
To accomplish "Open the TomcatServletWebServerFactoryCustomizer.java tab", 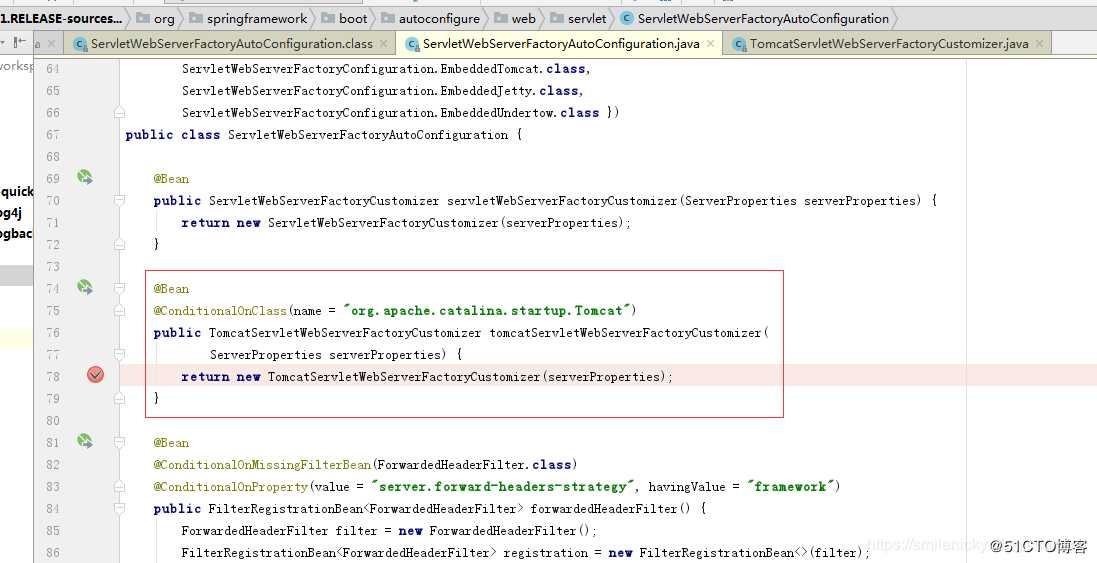I will coord(889,44).
